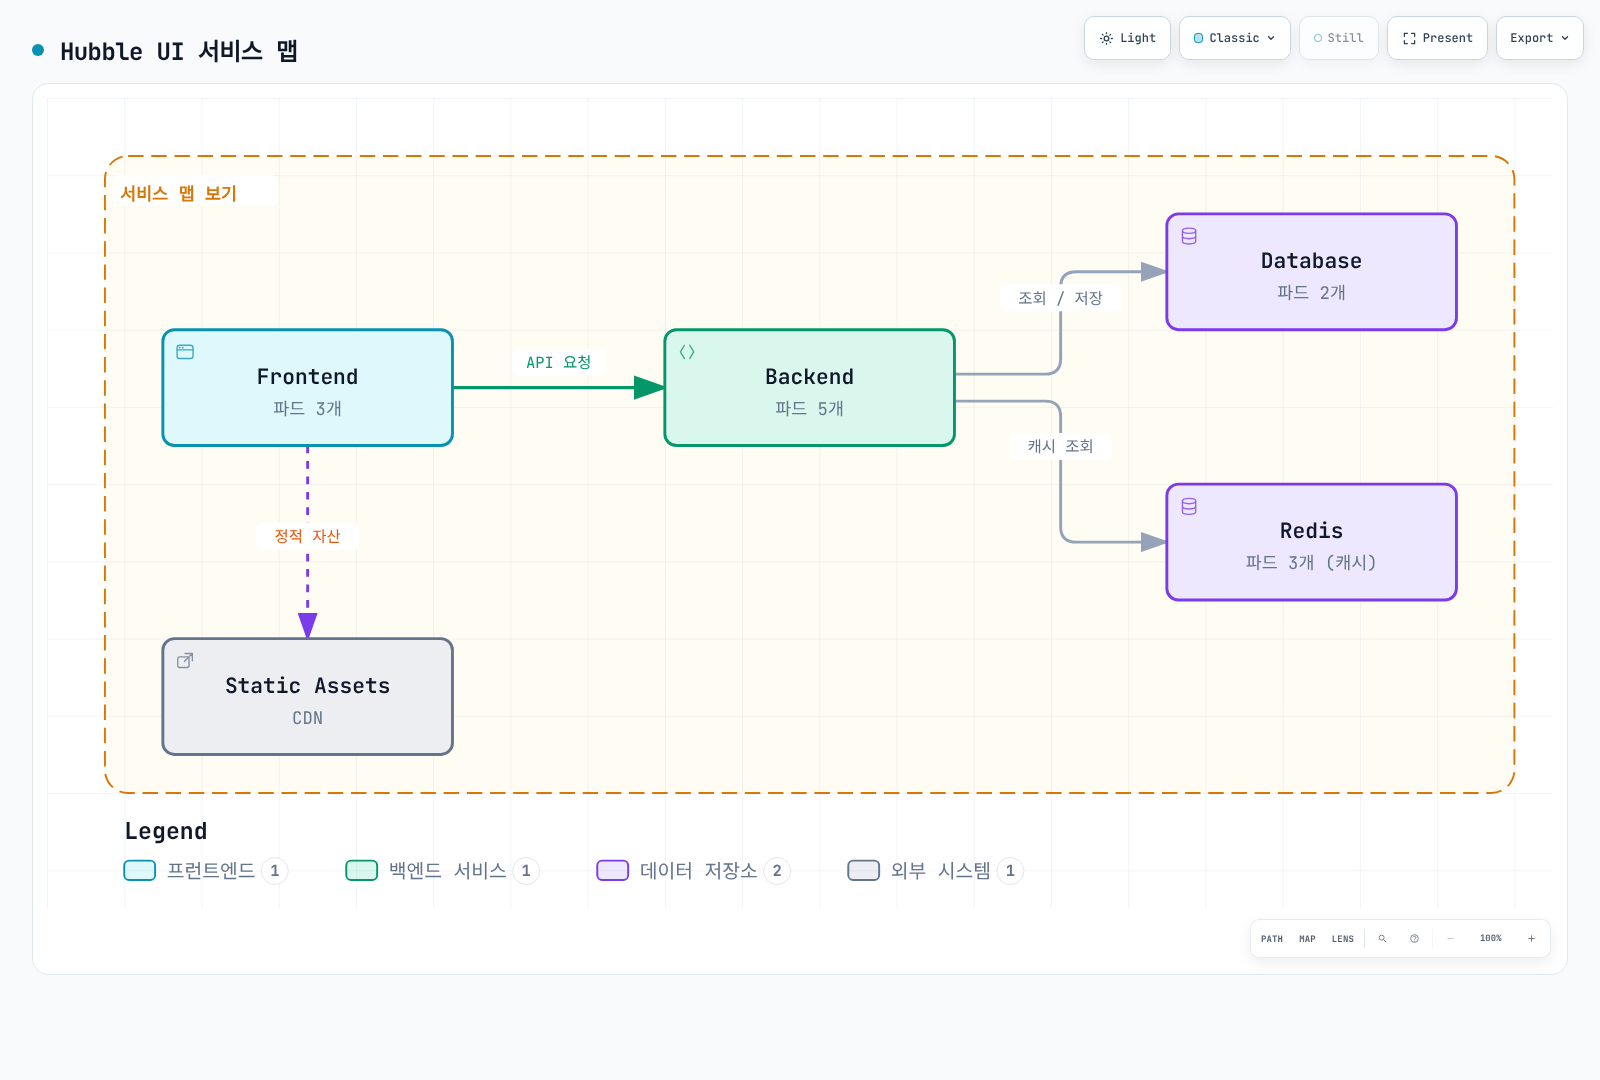Image resolution: width=1600 pixels, height=1080 pixels.
Task: Click the 데이터 저장소 count badge '2'
Action: click(777, 871)
